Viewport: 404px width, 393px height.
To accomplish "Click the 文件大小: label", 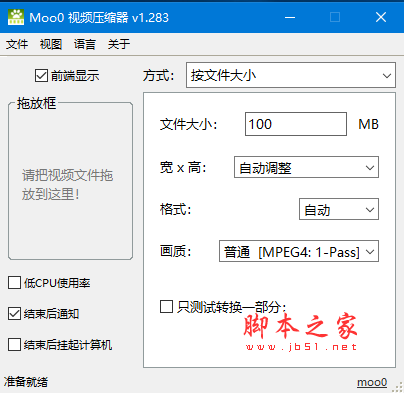I will (x=188, y=124).
